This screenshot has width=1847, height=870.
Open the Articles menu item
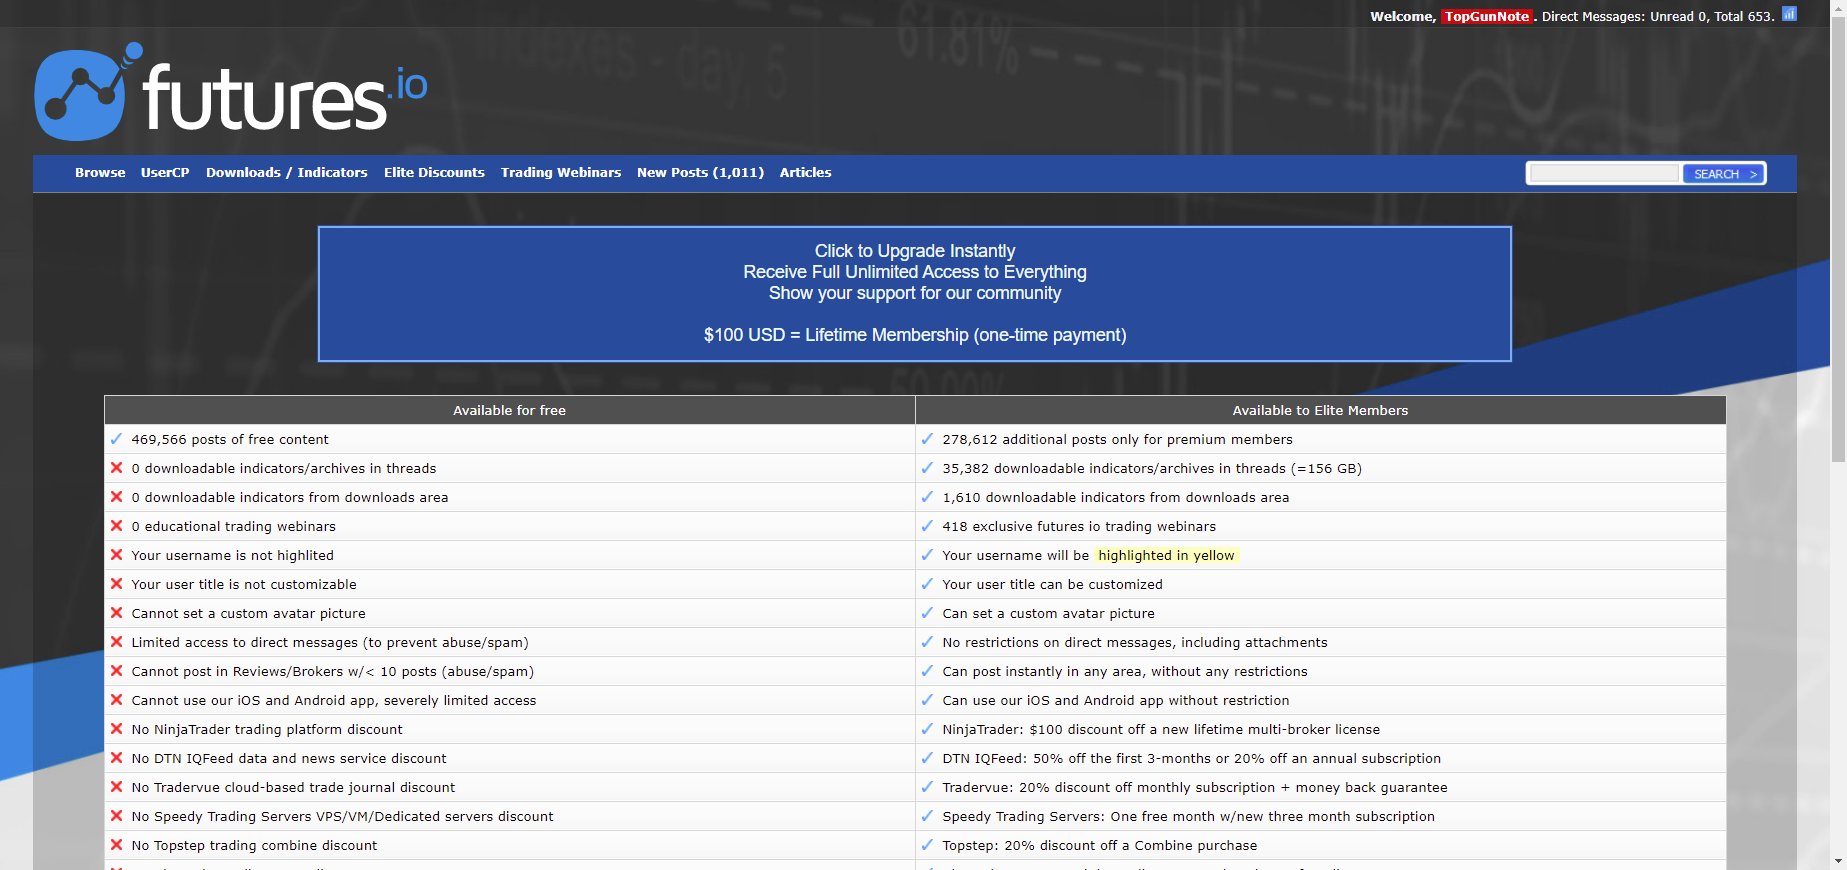[806, 173]
